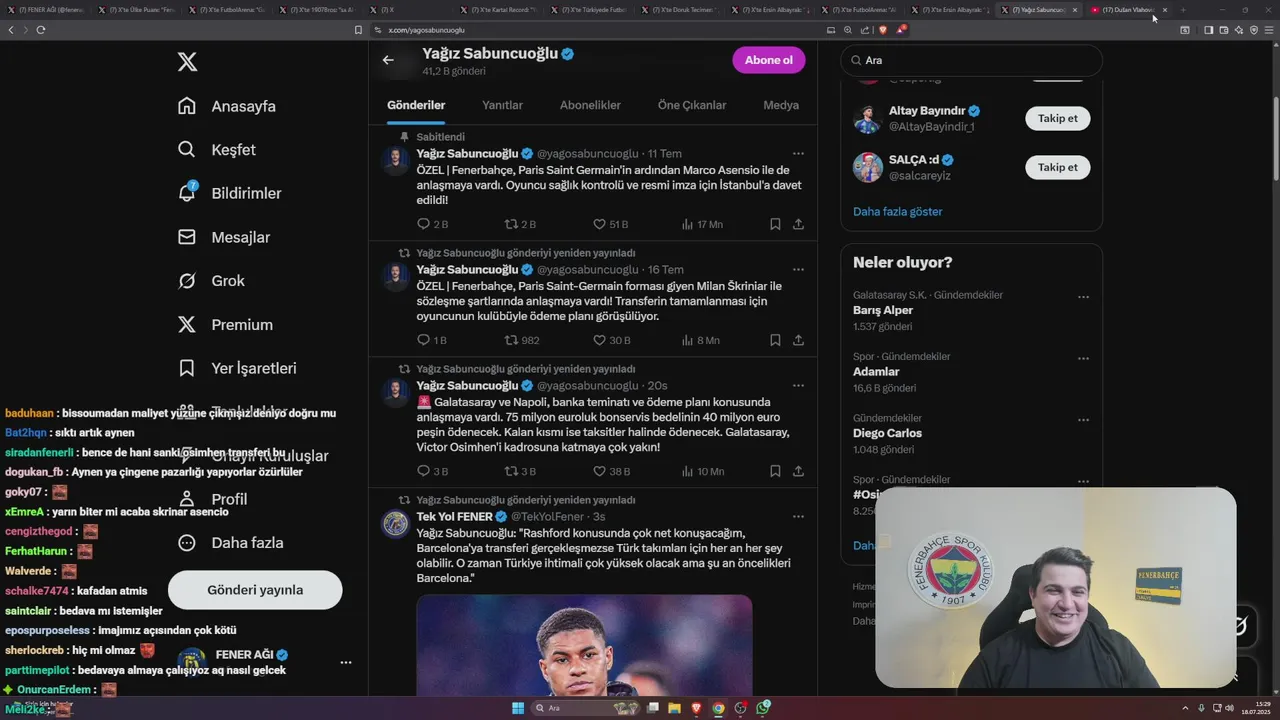Screen dimensions: 1280x720
Task: Share the Osimhen Galatasaray post
Action: [798, 471]
